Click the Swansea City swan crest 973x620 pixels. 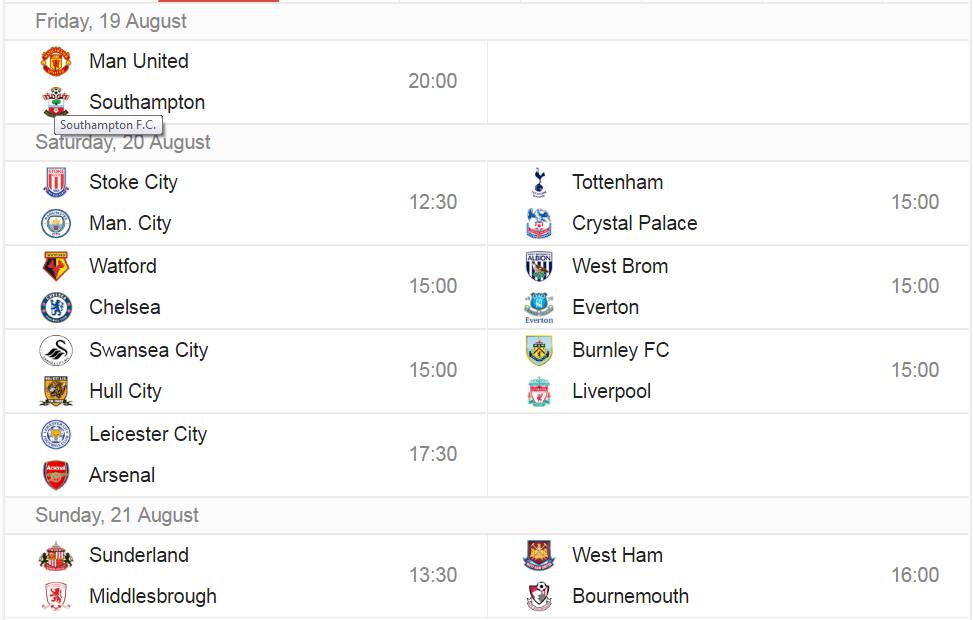click(x=56, y=350)
